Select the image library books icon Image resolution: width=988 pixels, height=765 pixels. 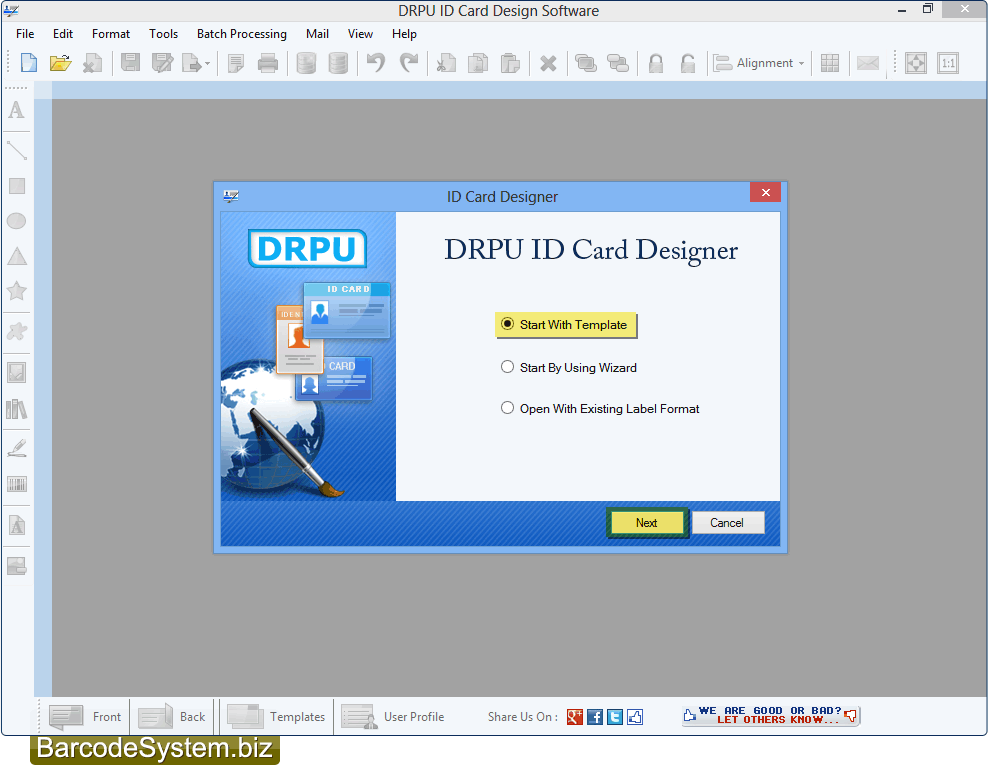pyautogui.click(x=16, y=410)
